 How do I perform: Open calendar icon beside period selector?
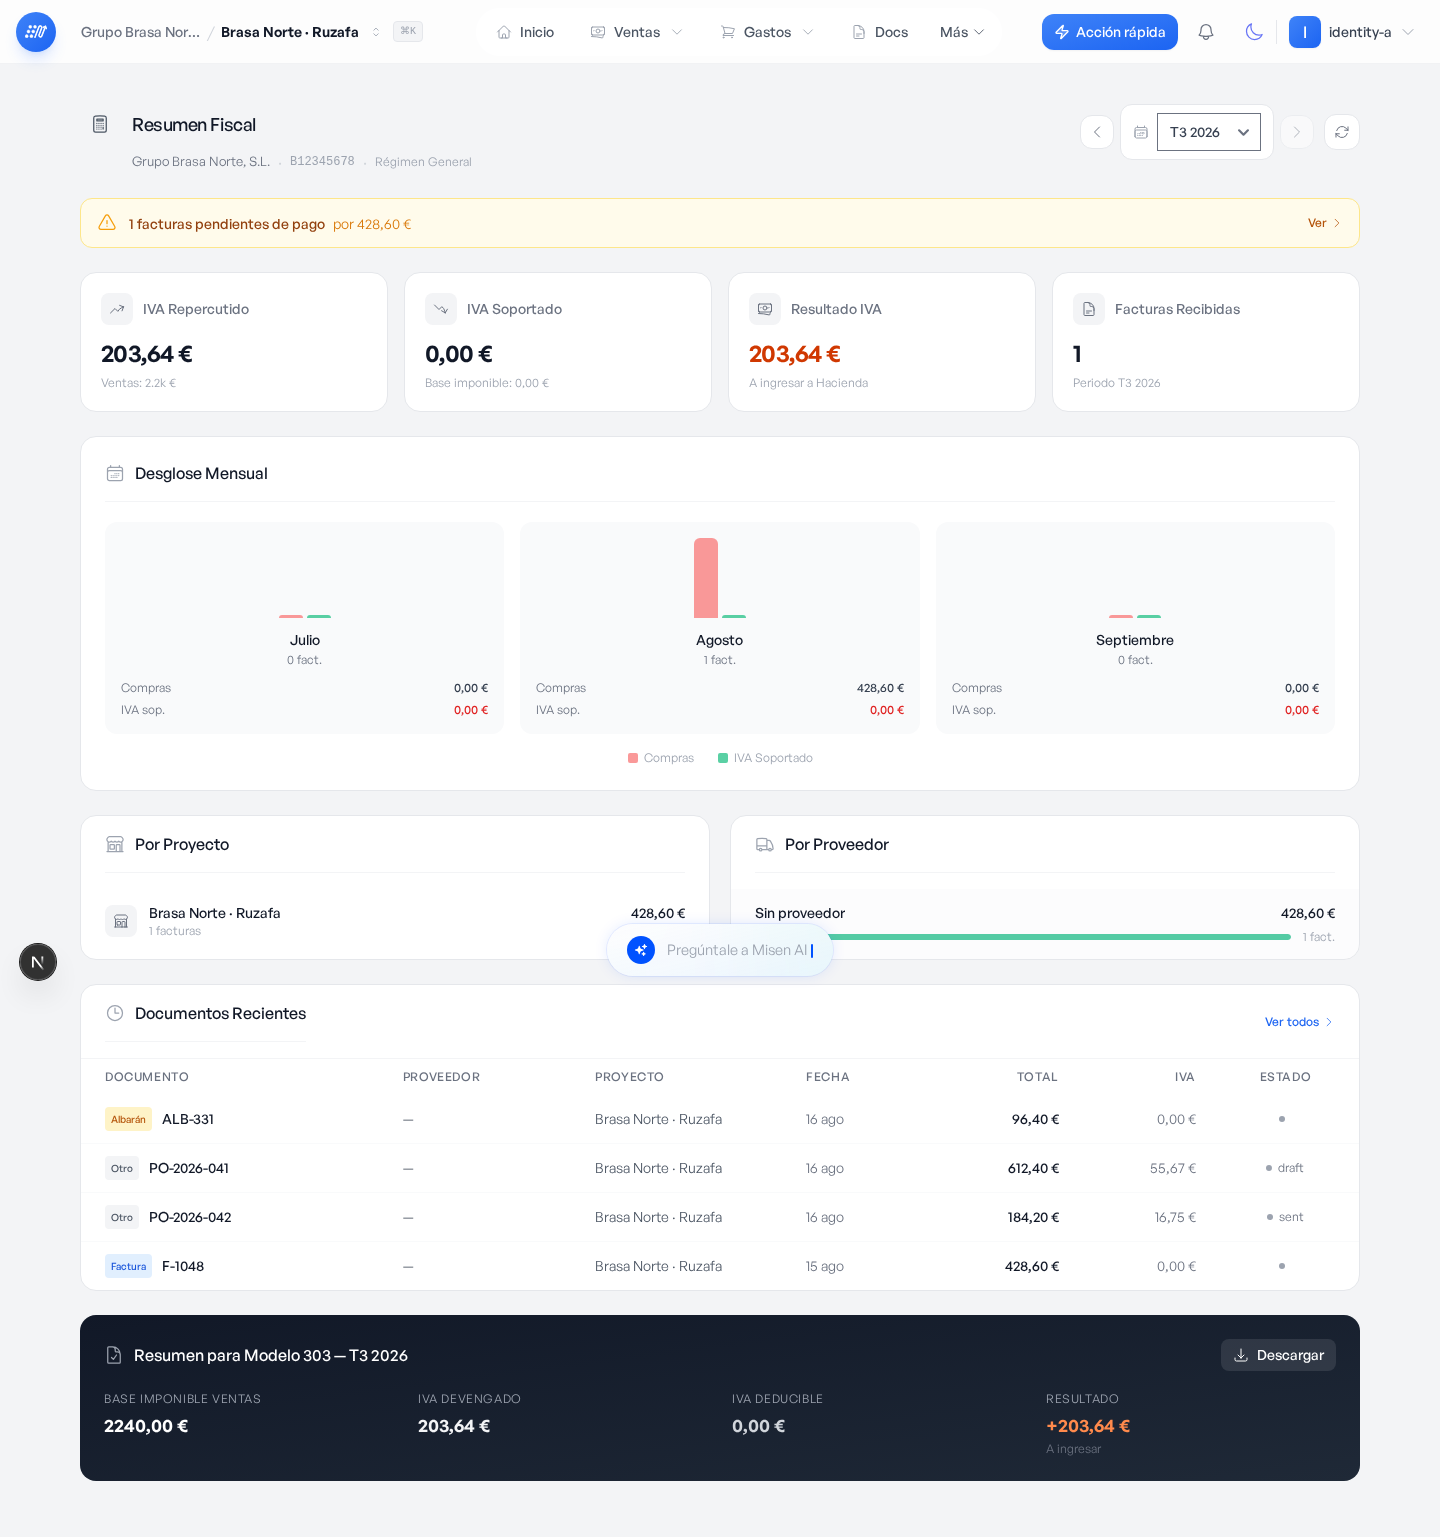(x=1141, y=132)
